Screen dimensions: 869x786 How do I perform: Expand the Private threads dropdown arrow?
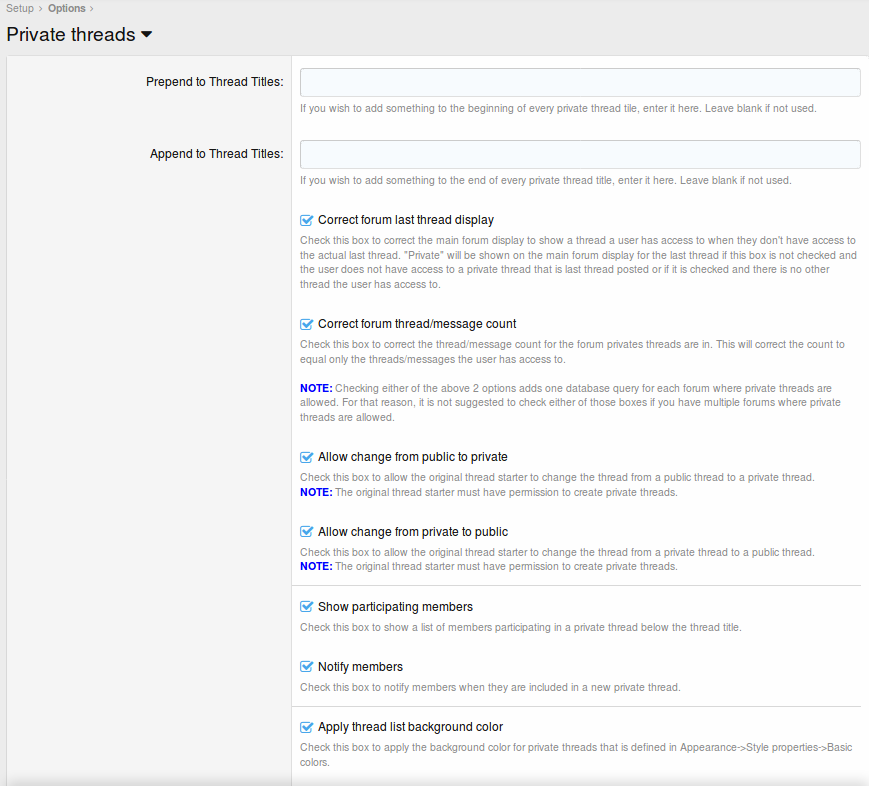pyautogui.click(x=147, y=35)
